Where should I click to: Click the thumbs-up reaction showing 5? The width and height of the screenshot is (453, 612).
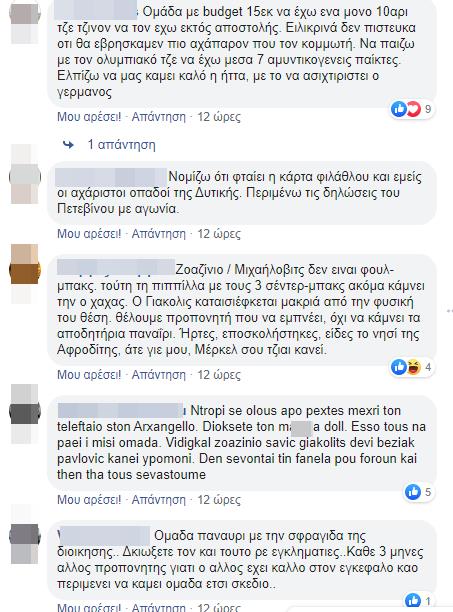419,492
